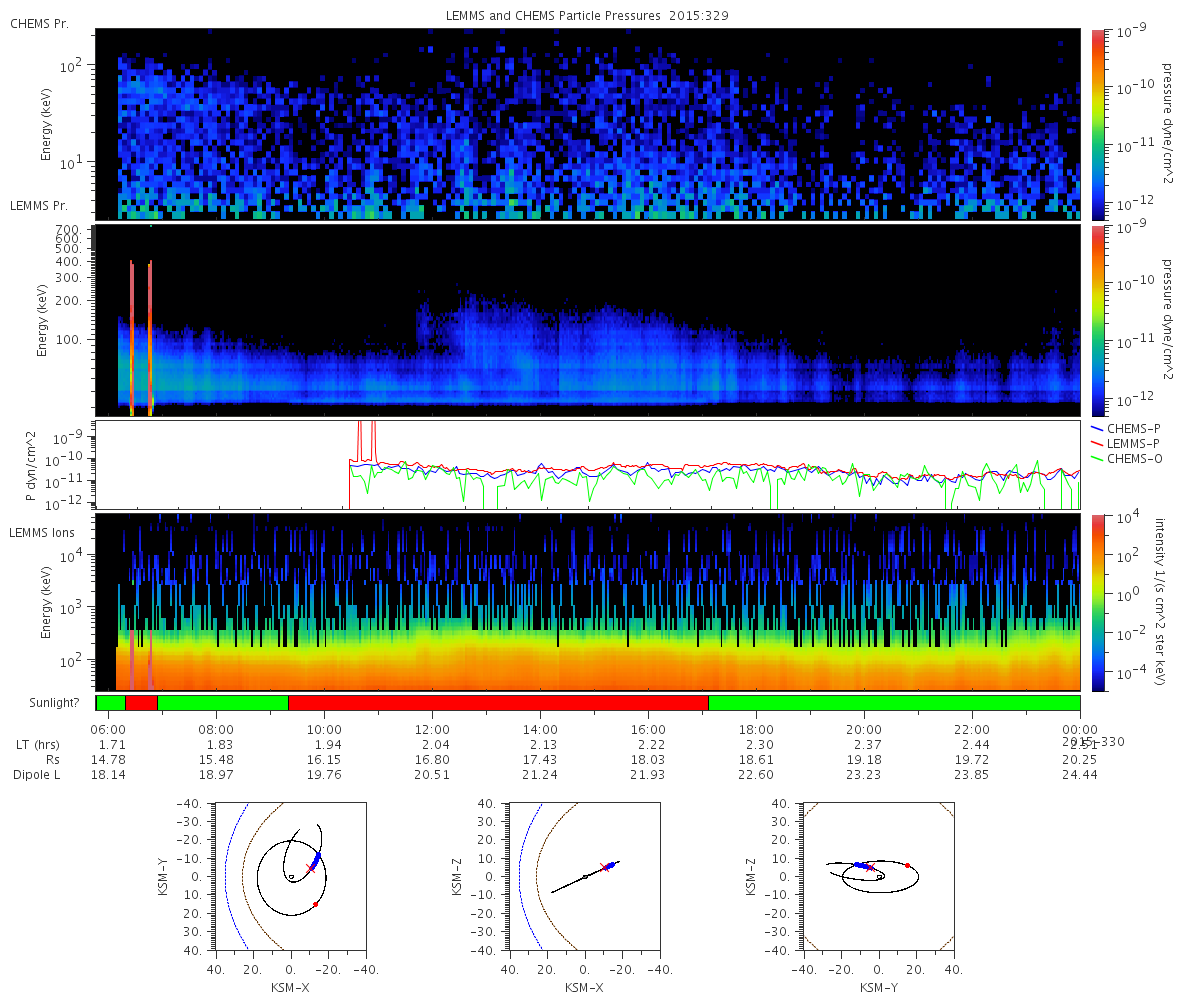Click the CHEMS pressure panel colorbar

point(1097,123)
